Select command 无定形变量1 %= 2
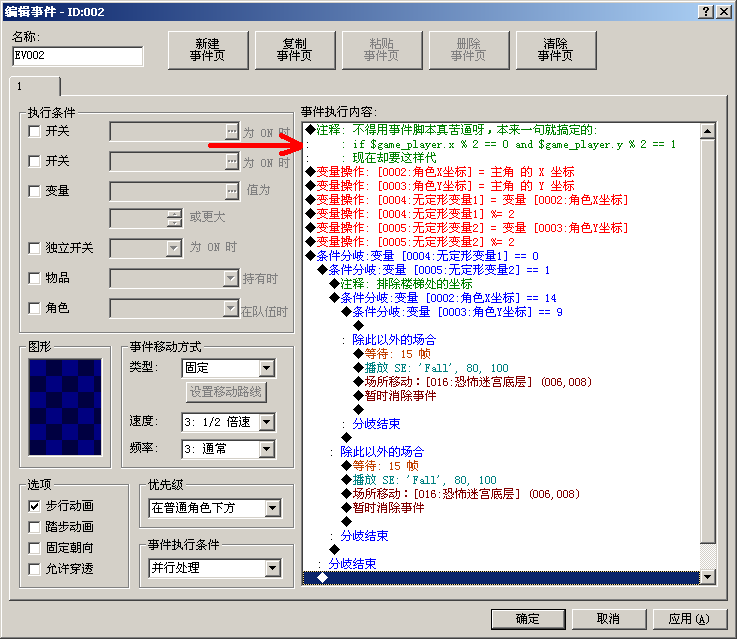 502,214
